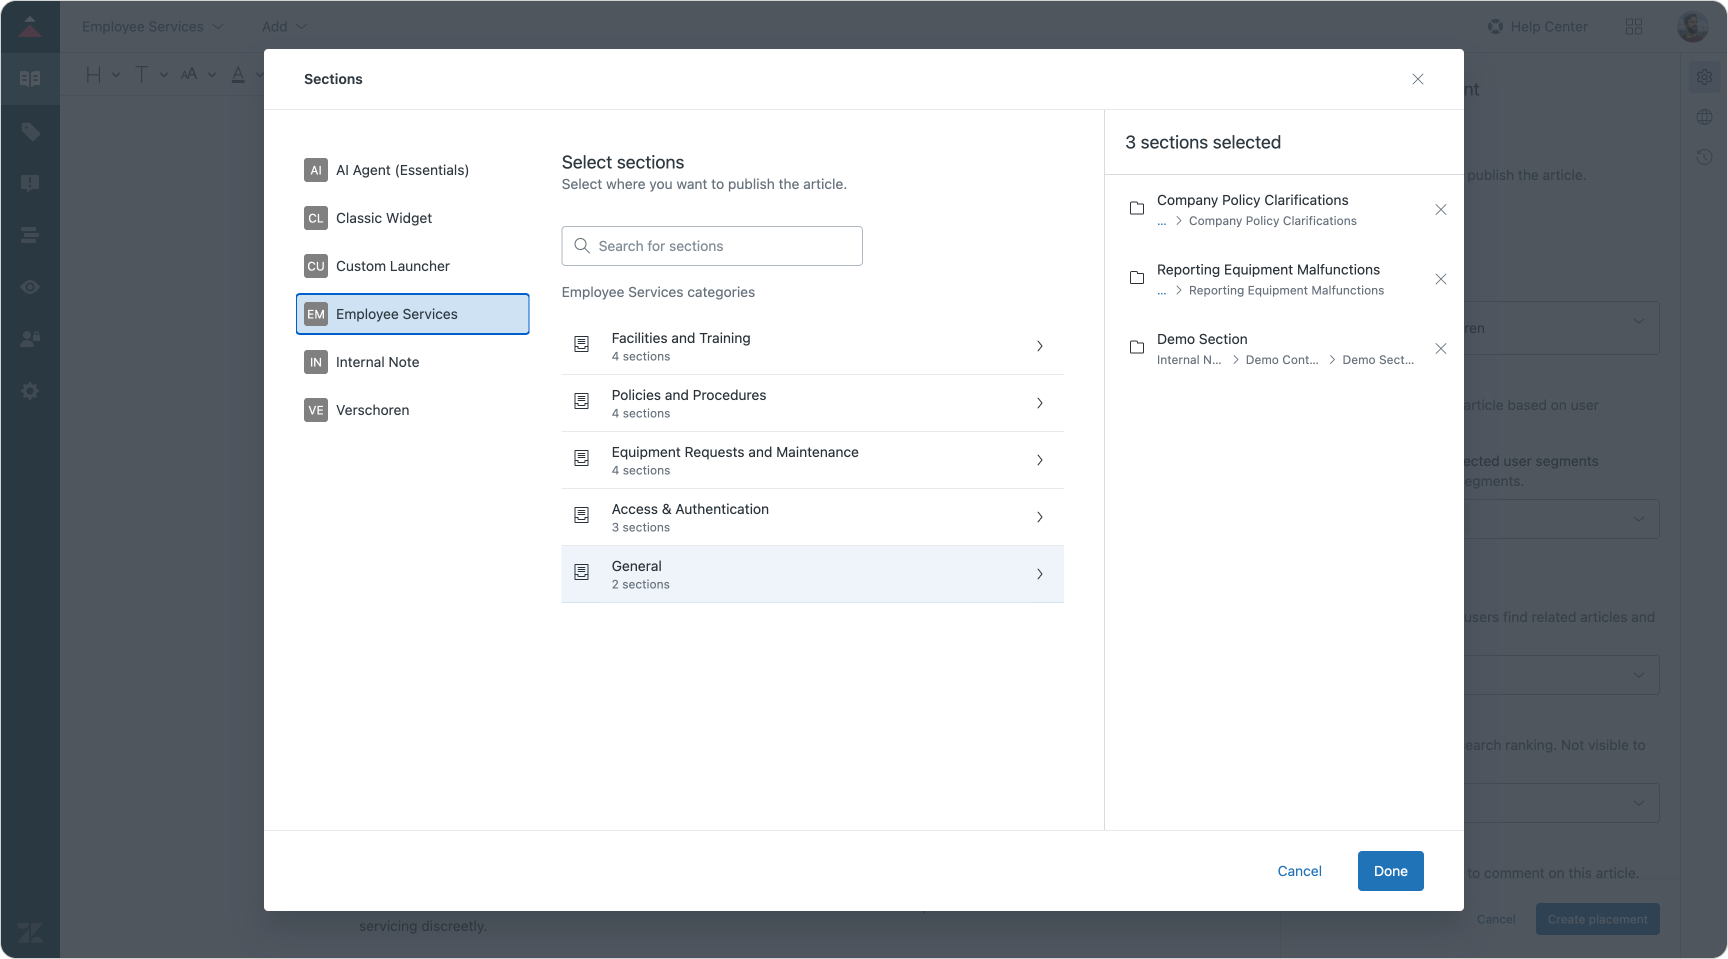Remove Reporting Equipment Malfunctions from selection
1728x959 pixels.
click(x=1440, y=279)
